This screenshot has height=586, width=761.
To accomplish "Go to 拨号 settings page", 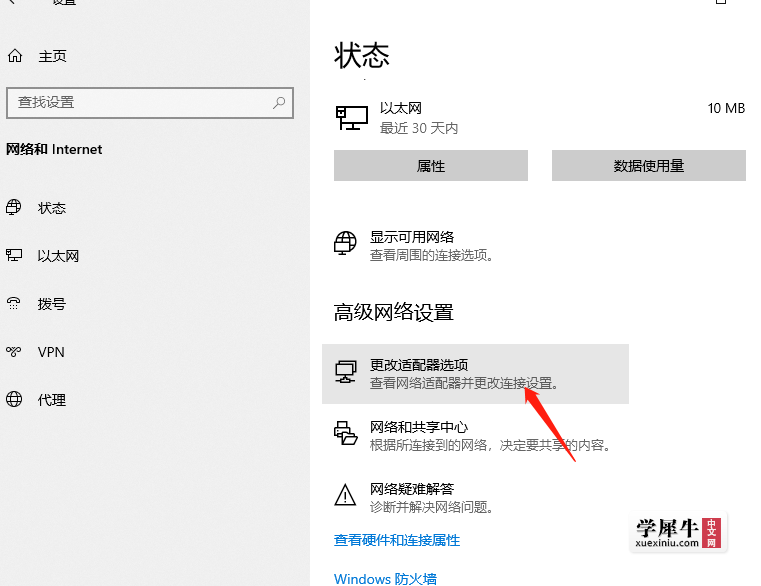I will pos(52,304).
